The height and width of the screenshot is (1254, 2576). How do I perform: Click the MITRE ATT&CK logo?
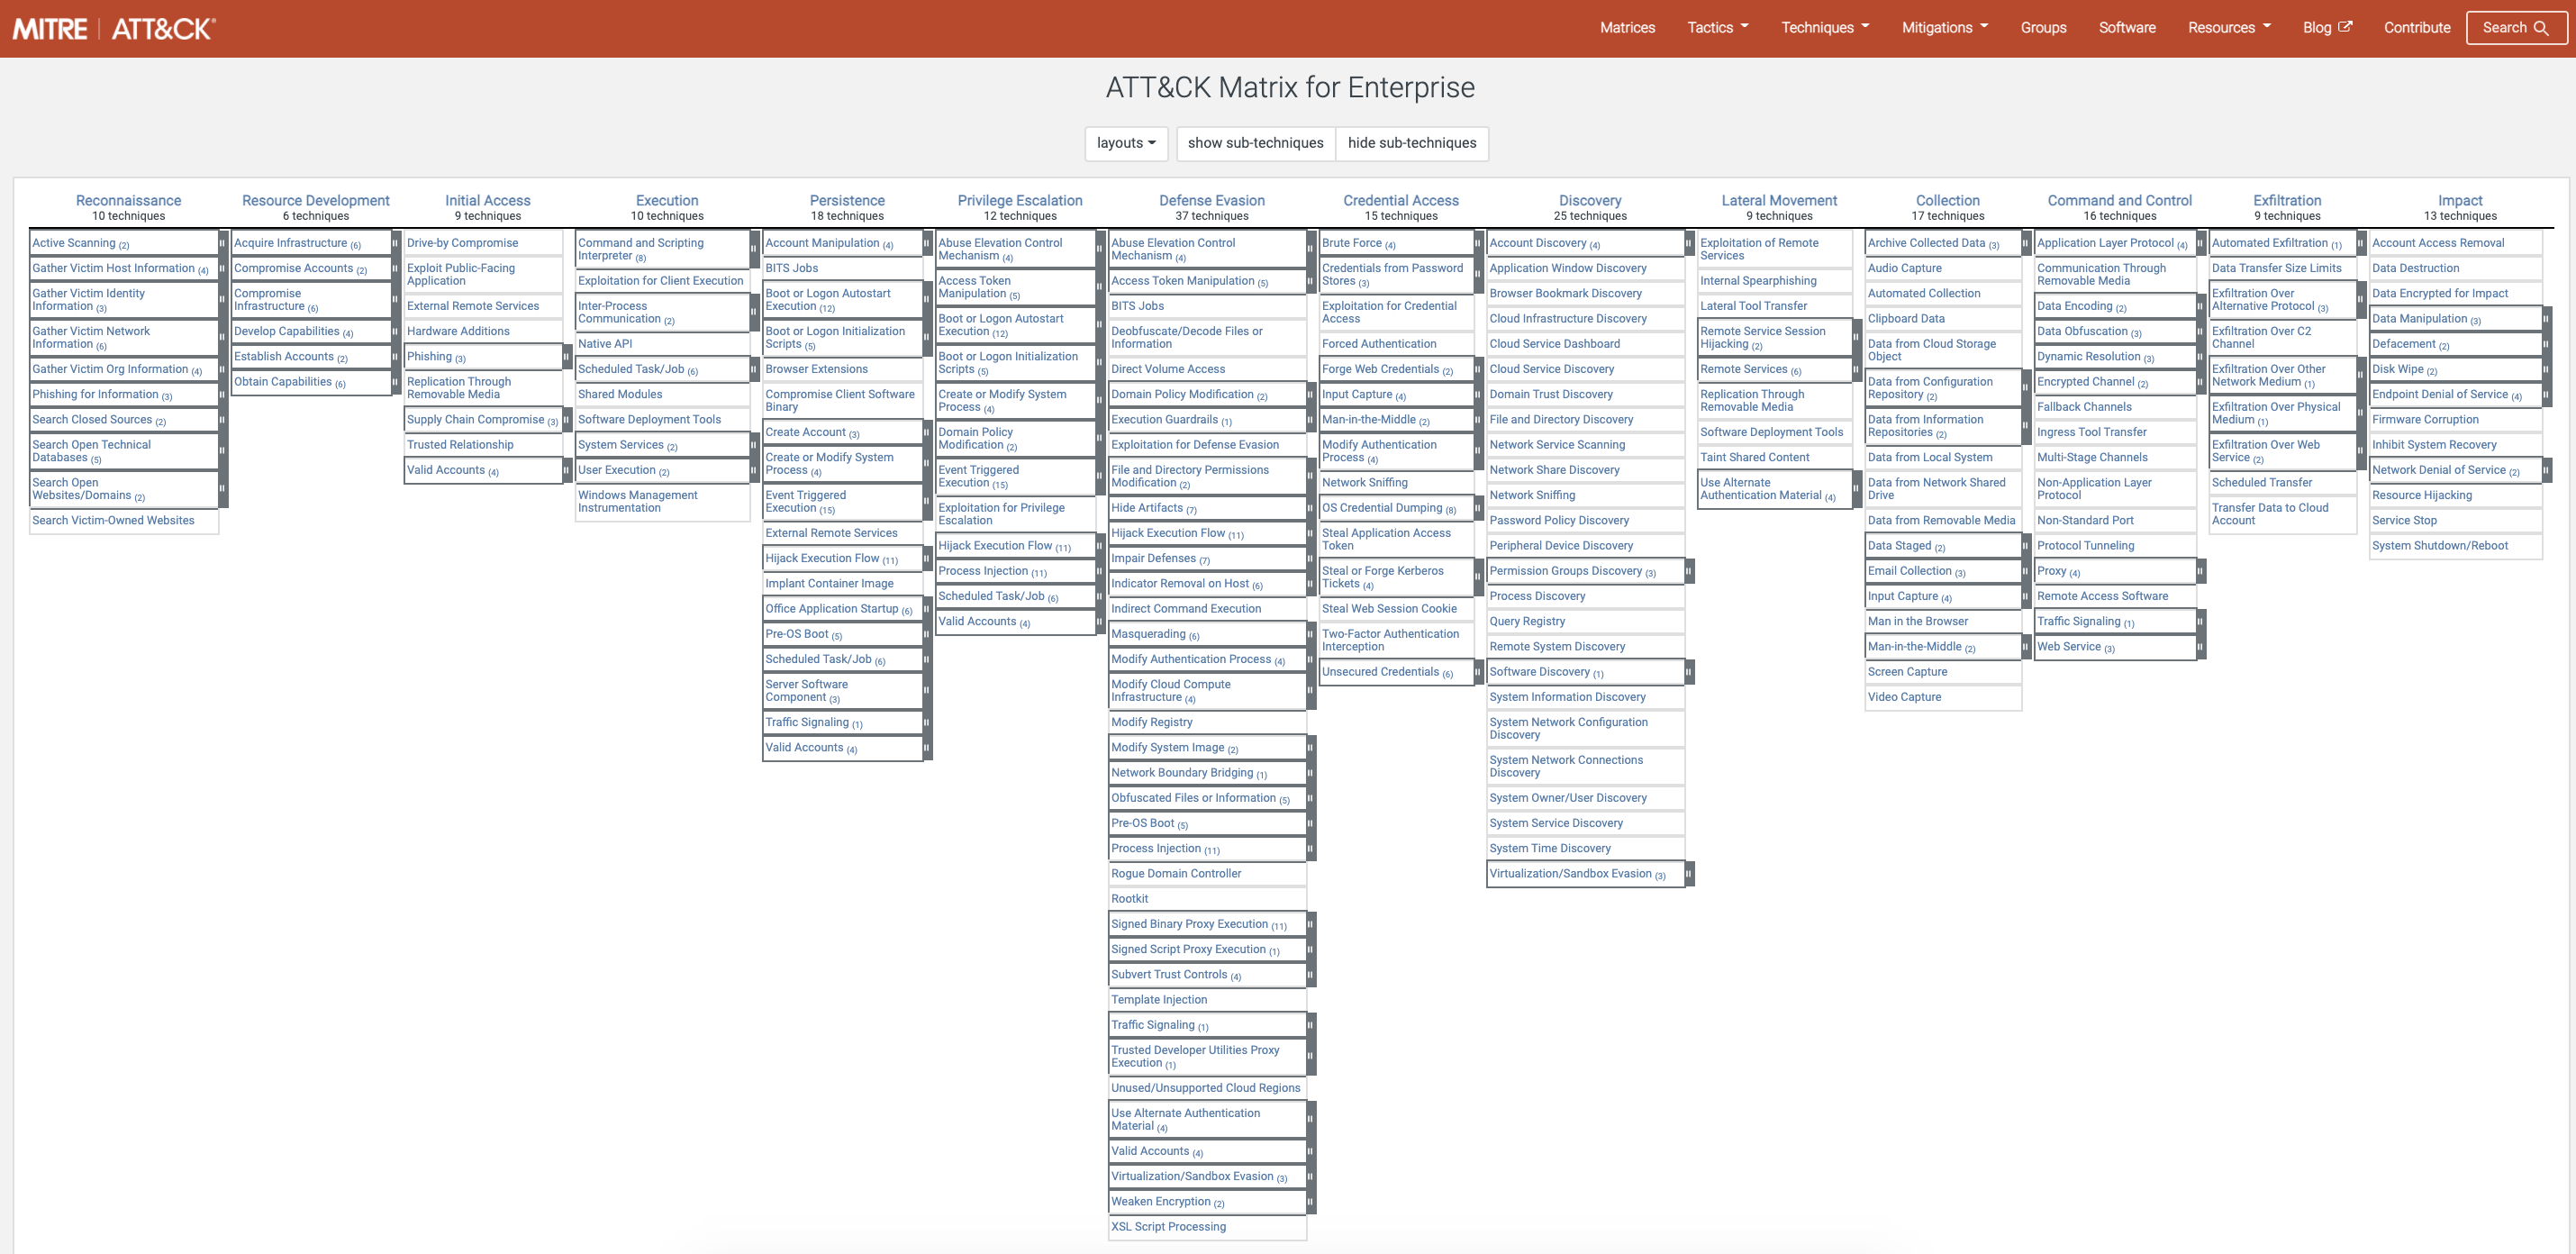coord(114,28)
